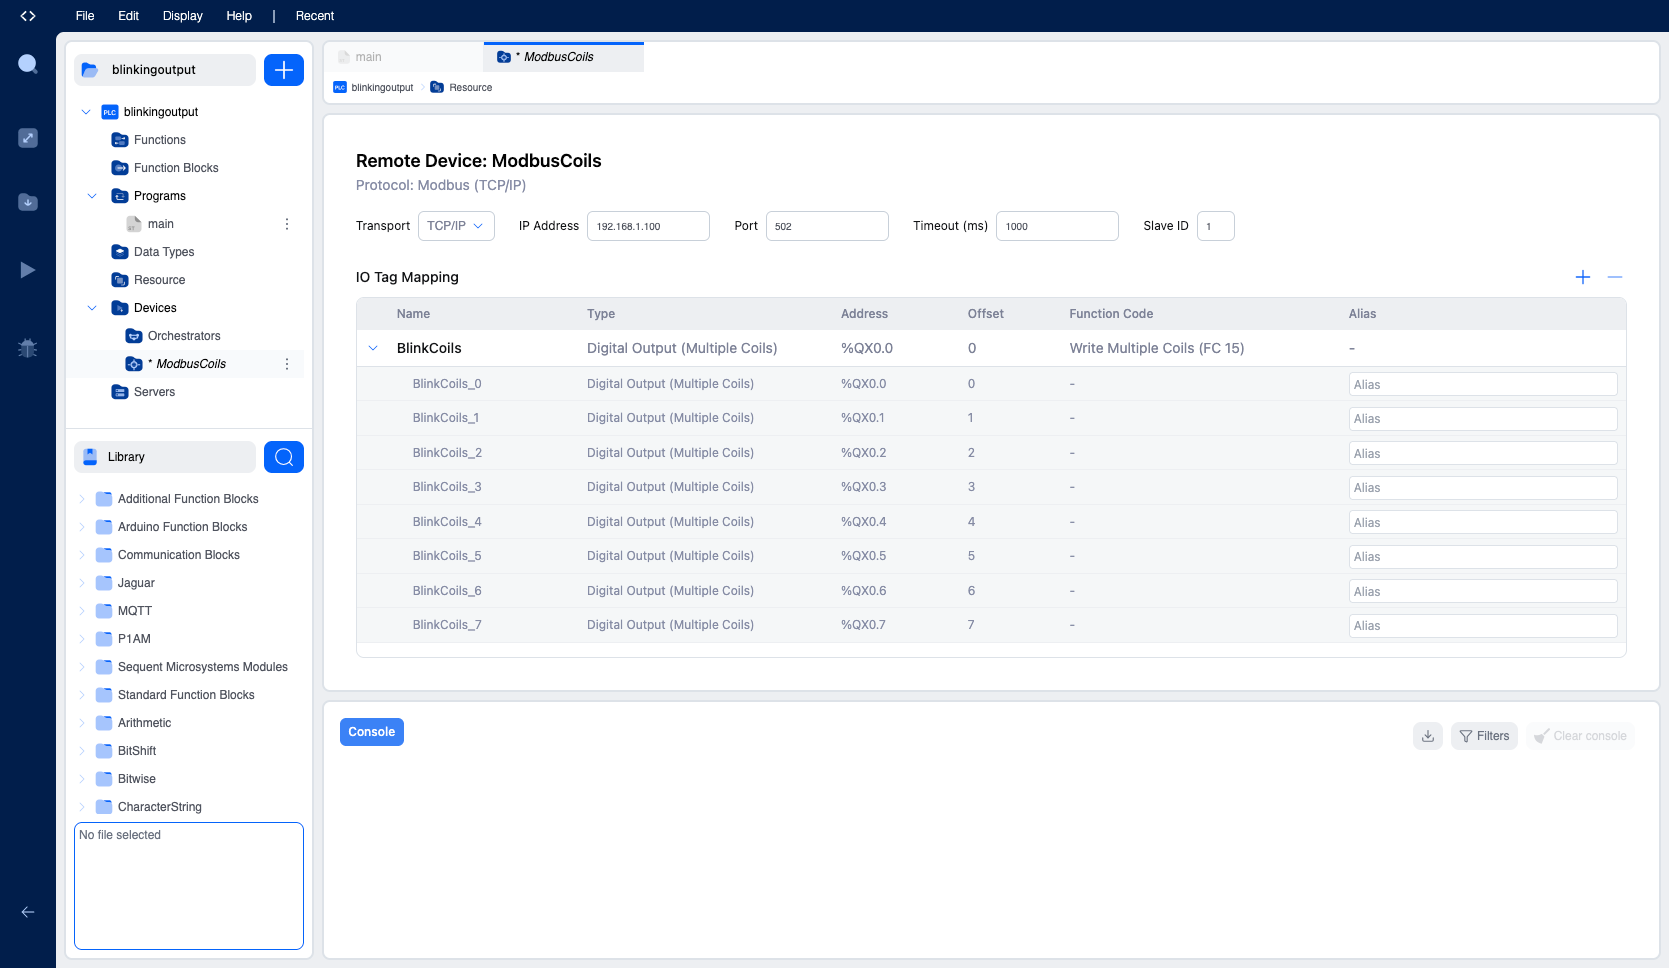Click the Library search button
Screen dimensions: 1669x968
(x=284, y=457)
